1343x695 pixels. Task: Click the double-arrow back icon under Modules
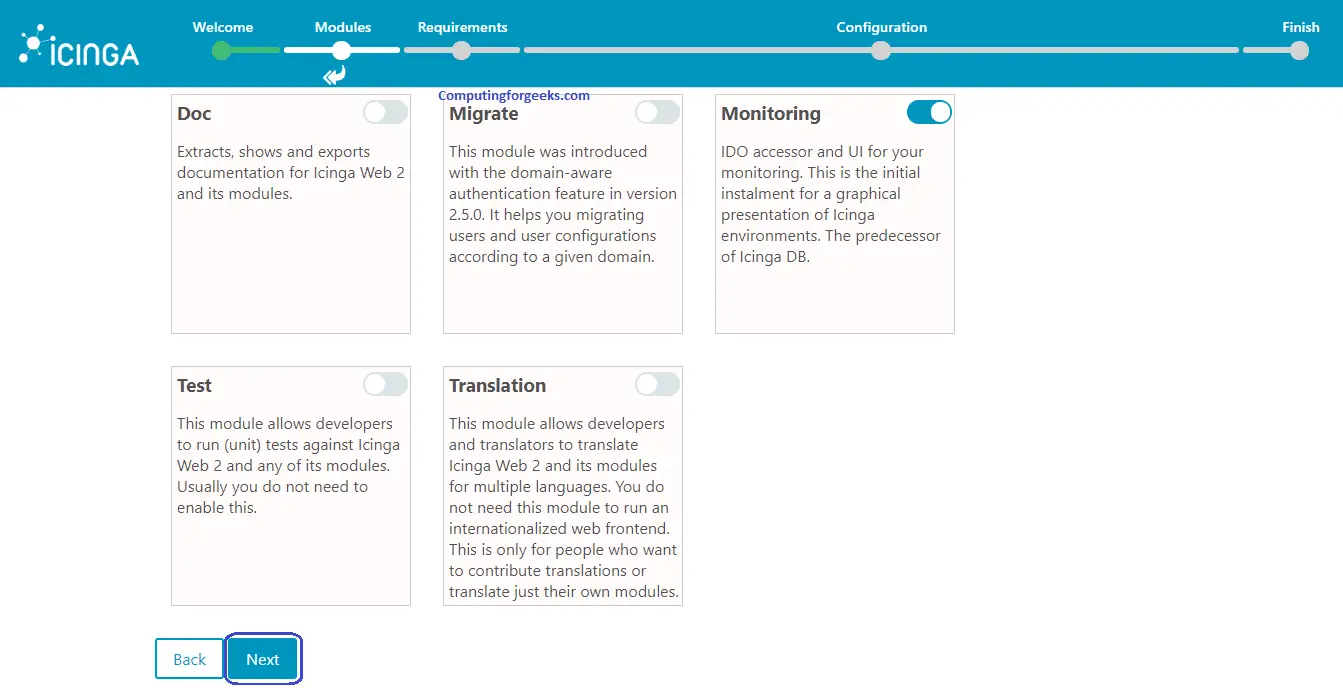point(334,76)
